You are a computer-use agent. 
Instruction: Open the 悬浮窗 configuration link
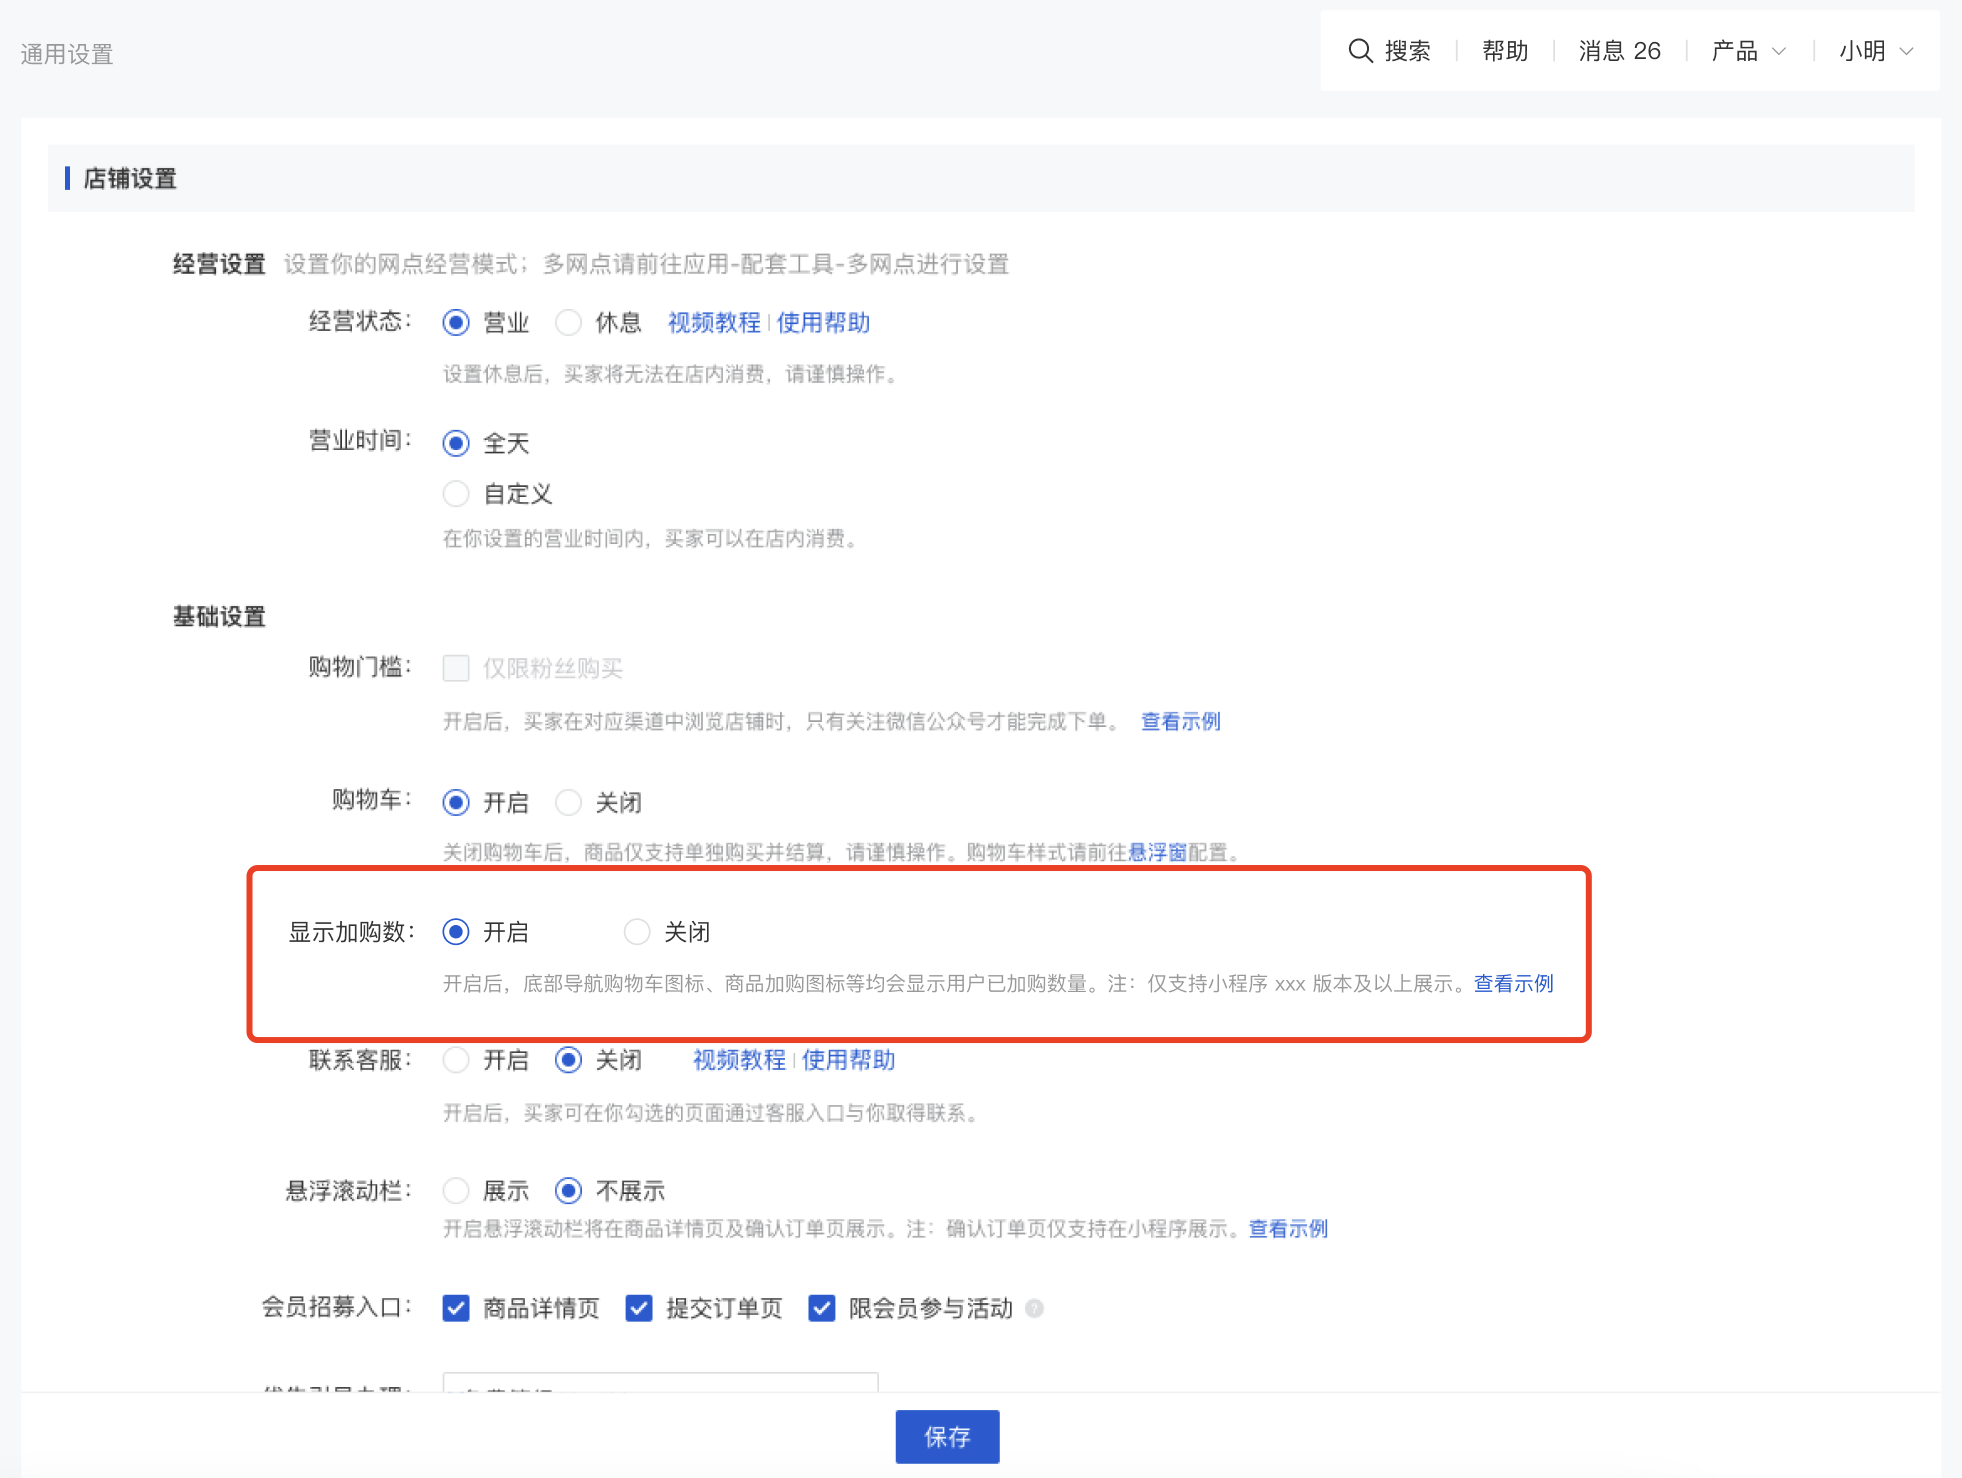[1157, 852]
